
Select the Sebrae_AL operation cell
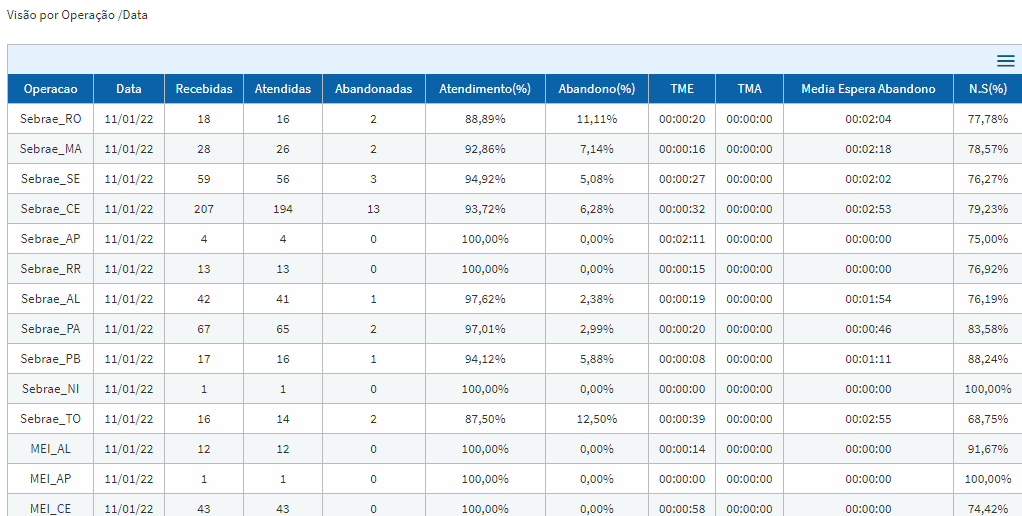pos(51,299)
